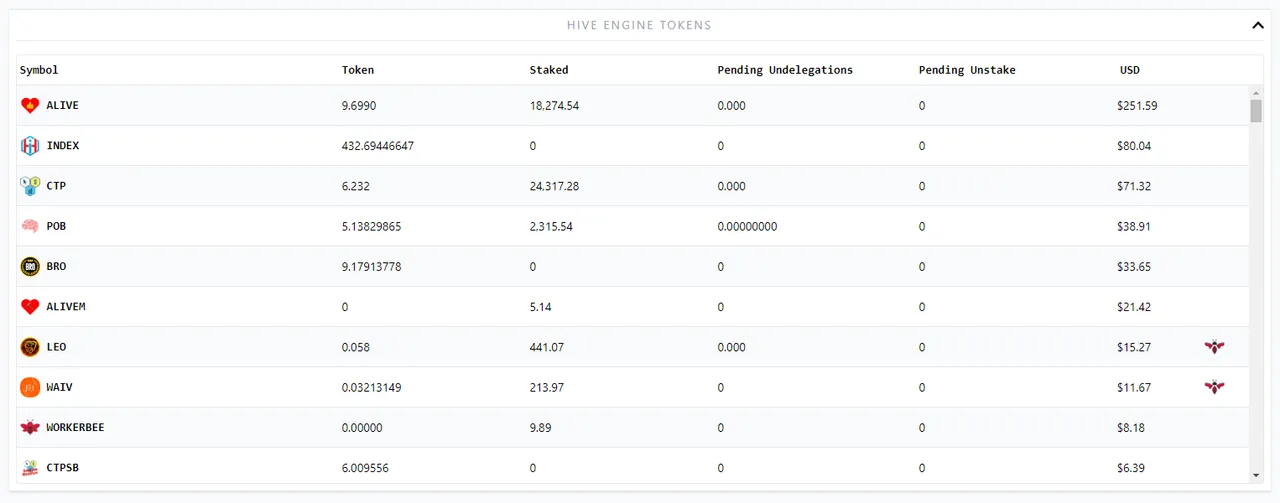Select the ALIVE symbol label
1280x503 pixels.
point(63,105)
